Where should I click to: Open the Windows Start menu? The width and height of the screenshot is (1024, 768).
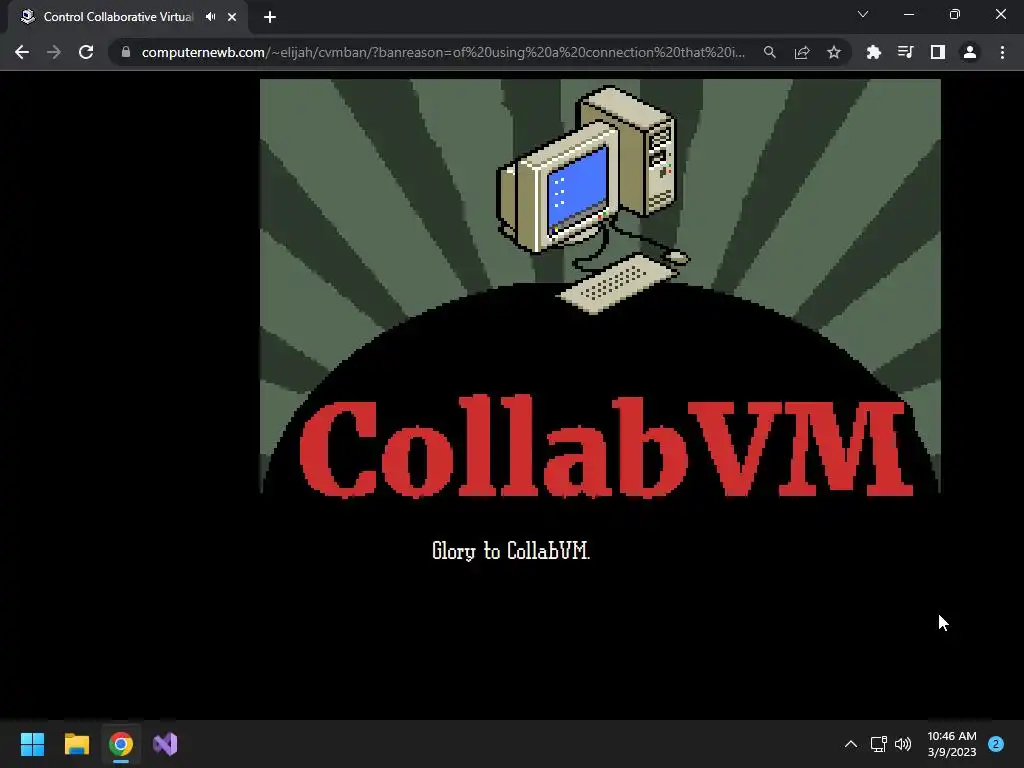coord(32,744)
